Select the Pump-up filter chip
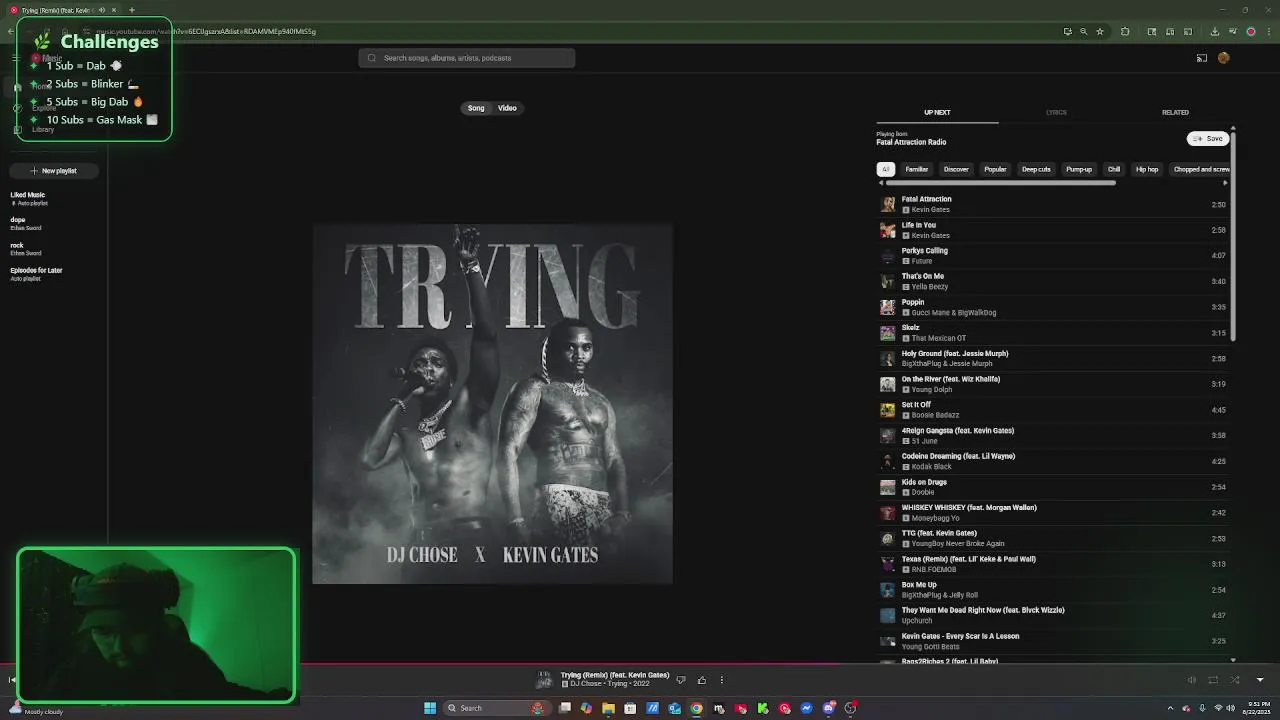The height and width of the screenshot is (720, 1280). point(1079,169)
